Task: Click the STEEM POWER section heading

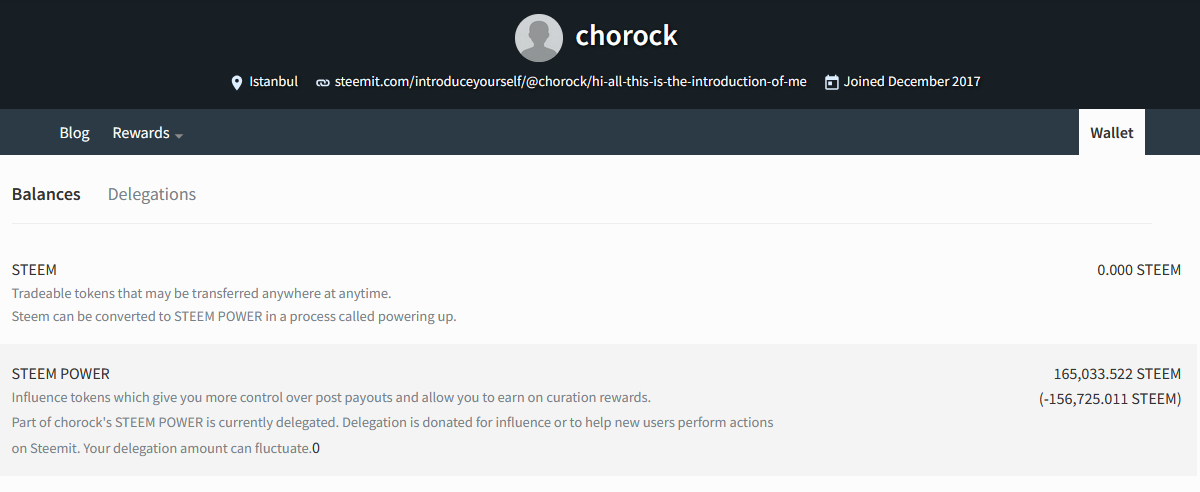Action: point(61,374)
